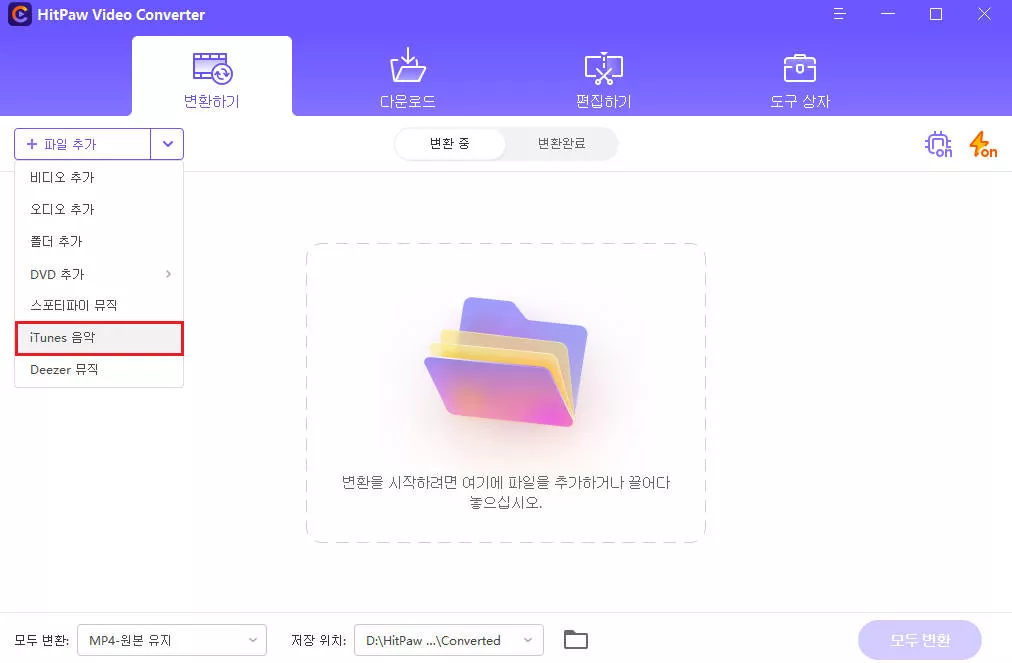
Task: Click the HitPaw app logo icon
Action: pyautogui.click(x=19, y=14)
